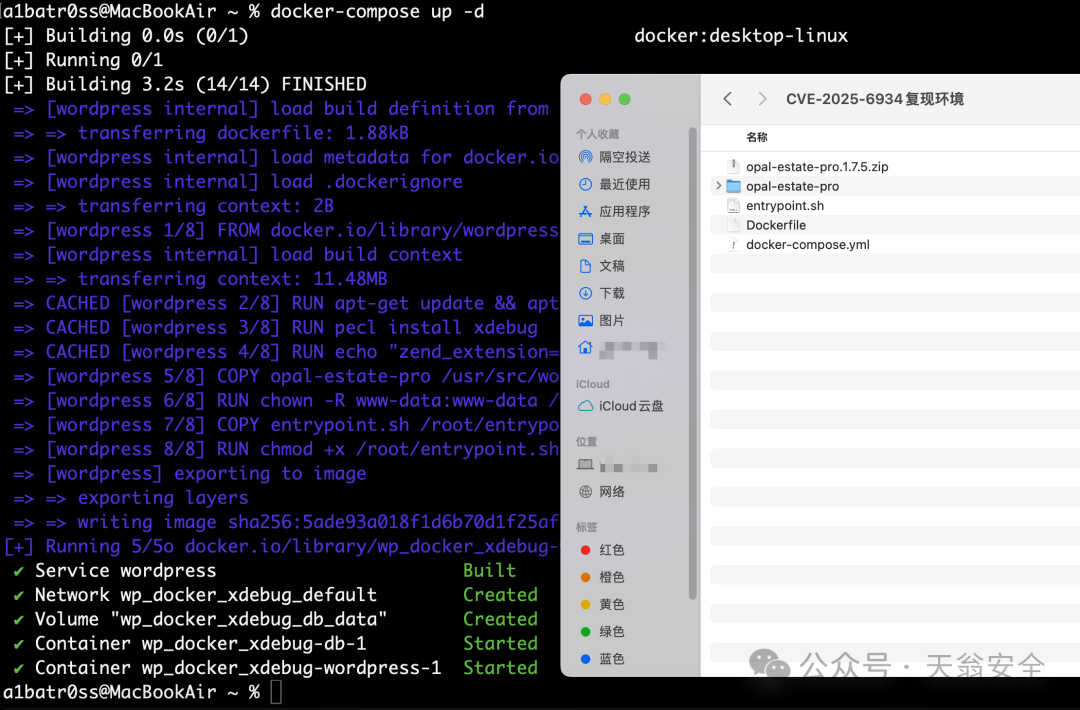
Task: Go to Desktop (桌面) in sidebar
Action: click(x=602, y=239)
